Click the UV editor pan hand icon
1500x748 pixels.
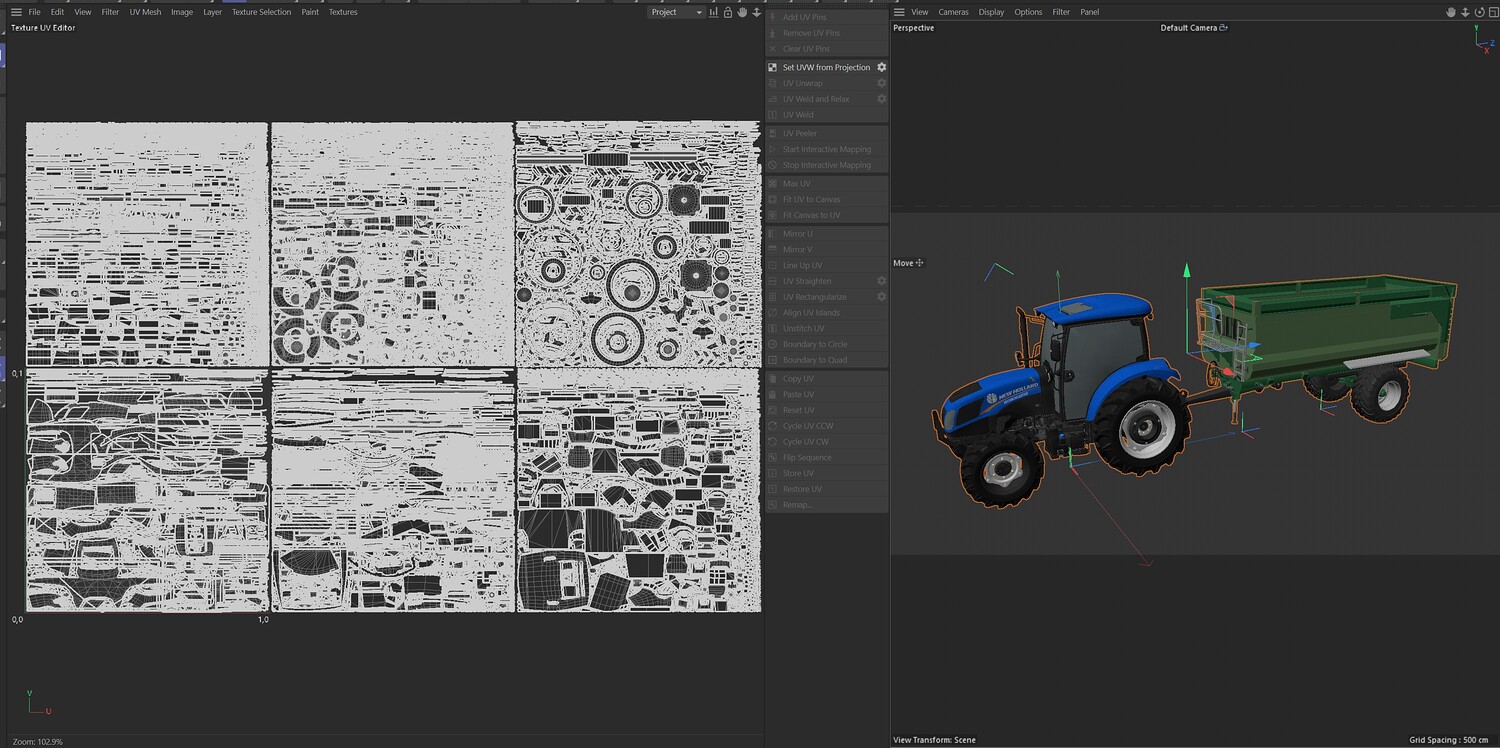coord(742,12)
